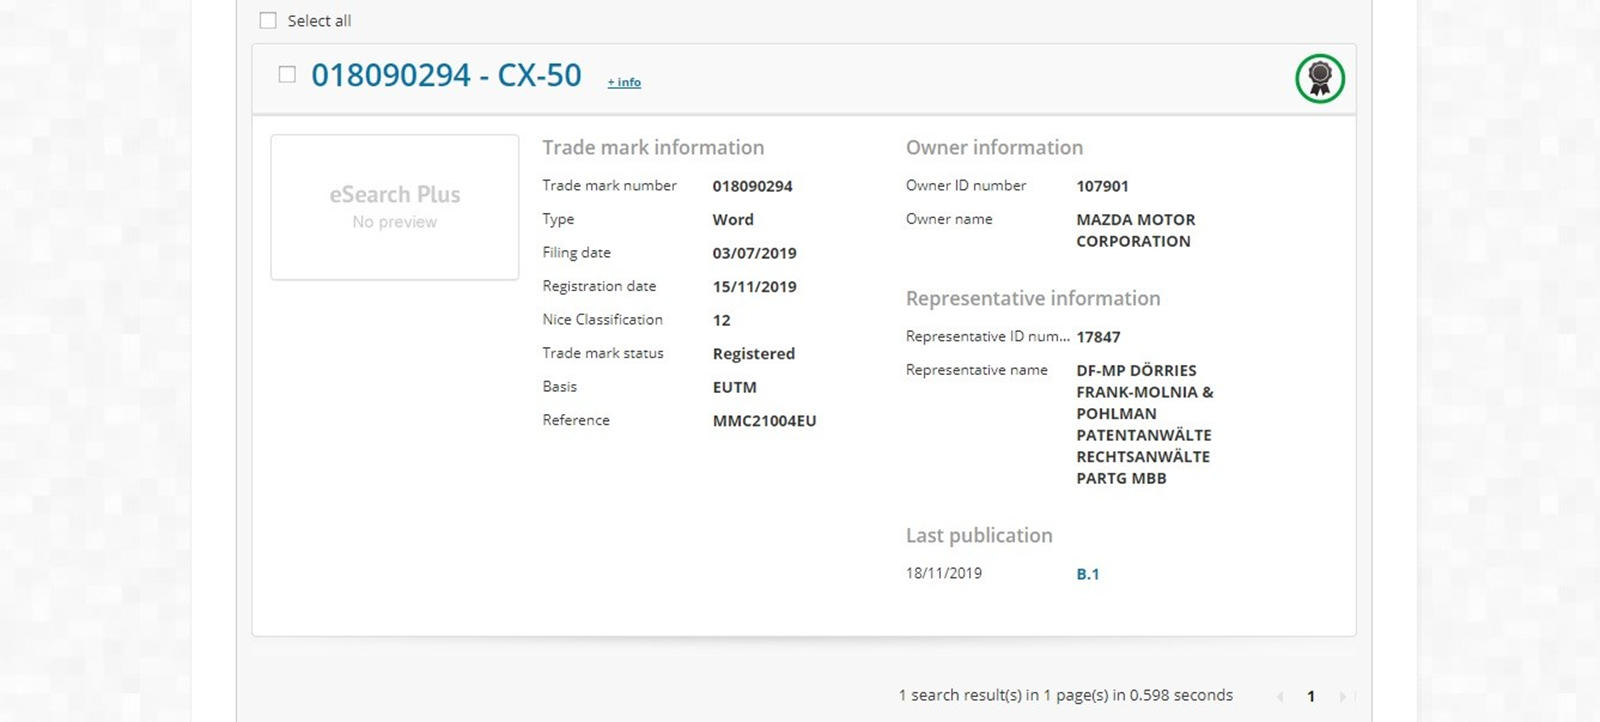The height and width of the screenshot is (722, 1600).
Task: Click the Registered trade mark status value
Action: coord(753,354)
